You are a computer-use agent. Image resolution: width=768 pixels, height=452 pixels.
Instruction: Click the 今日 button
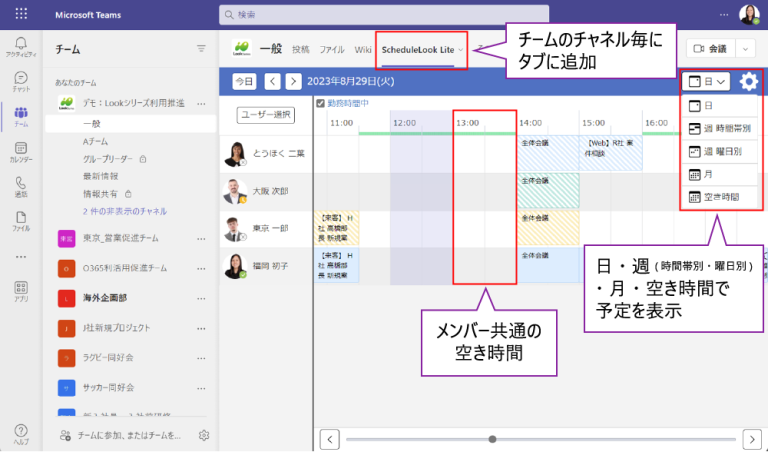(x=244, y=81)
